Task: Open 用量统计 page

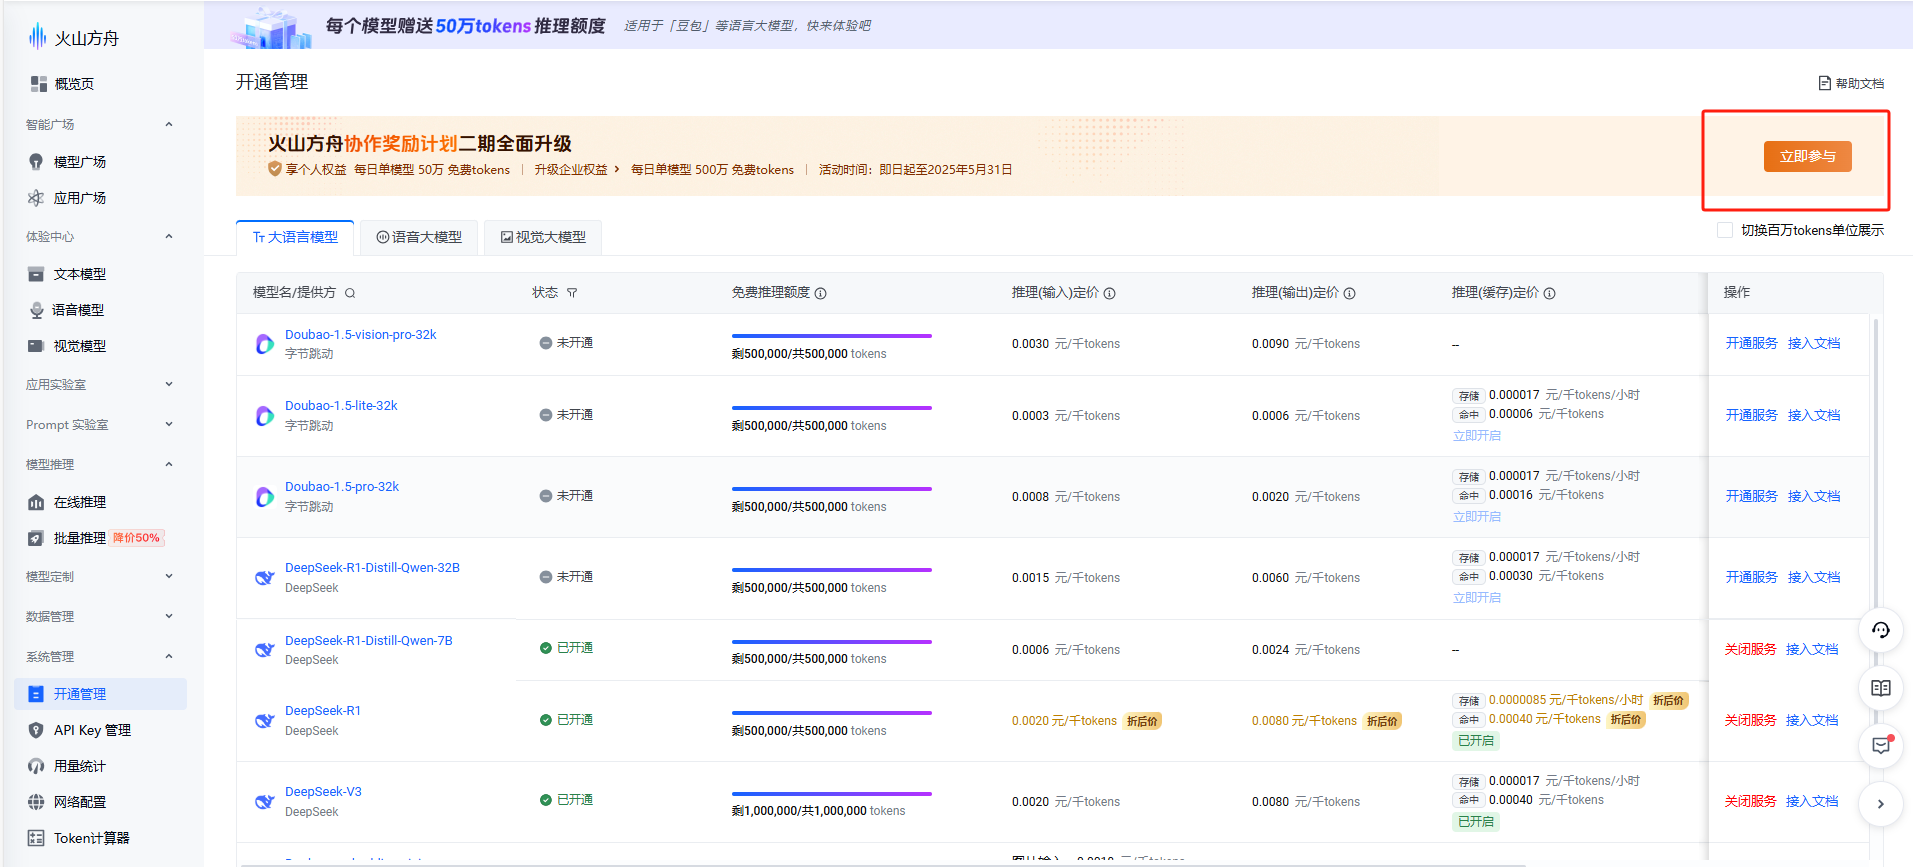Action: (x=80, y=766)
